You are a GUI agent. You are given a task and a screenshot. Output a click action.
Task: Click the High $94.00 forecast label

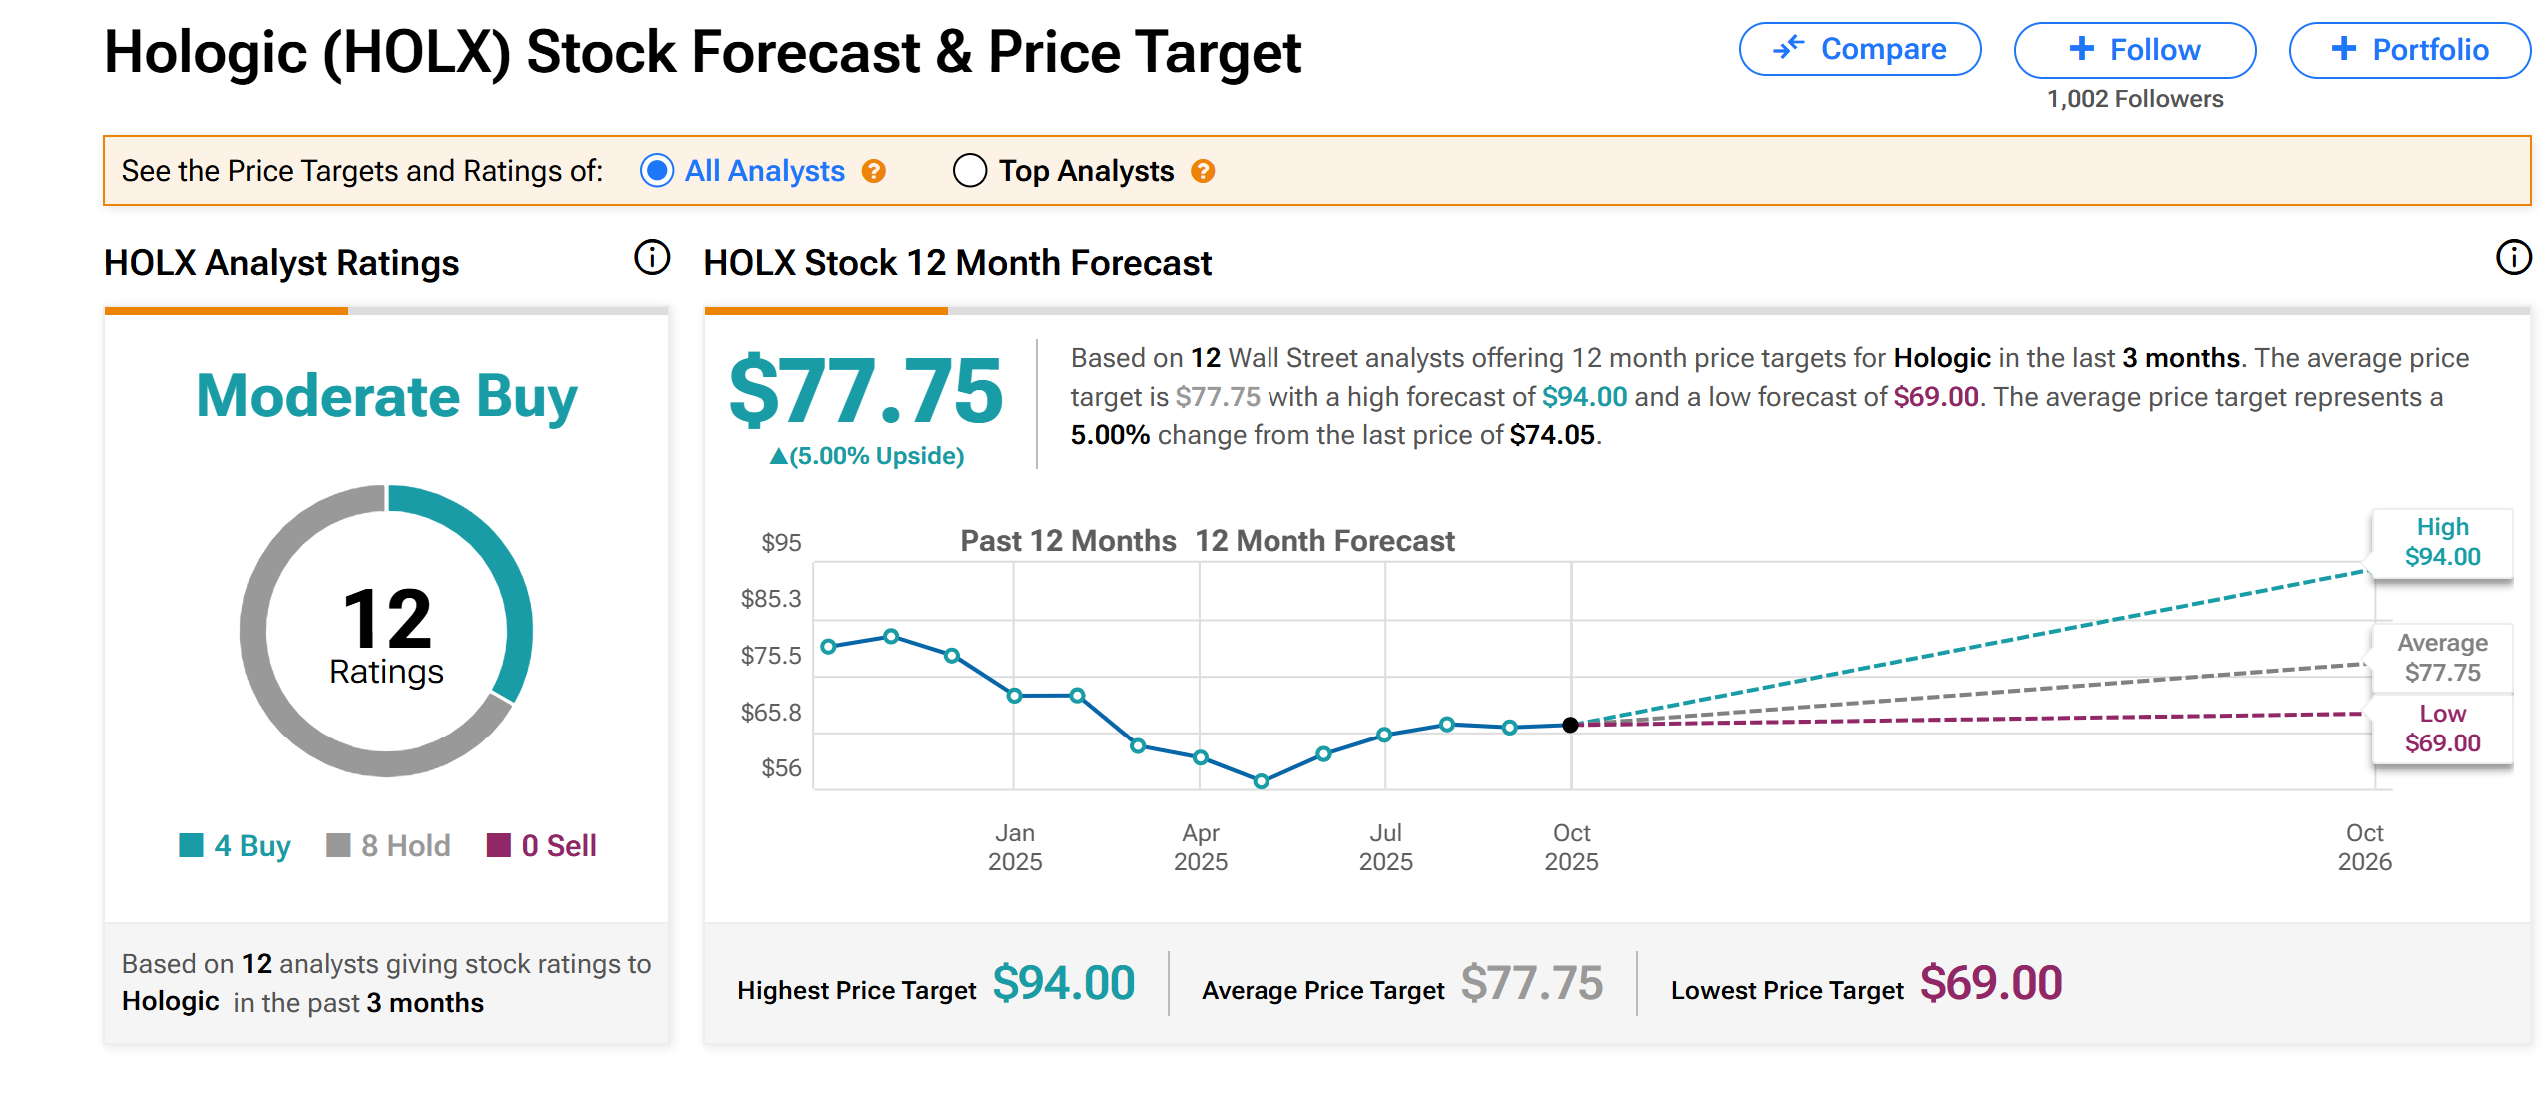(x=2441, y=543)
